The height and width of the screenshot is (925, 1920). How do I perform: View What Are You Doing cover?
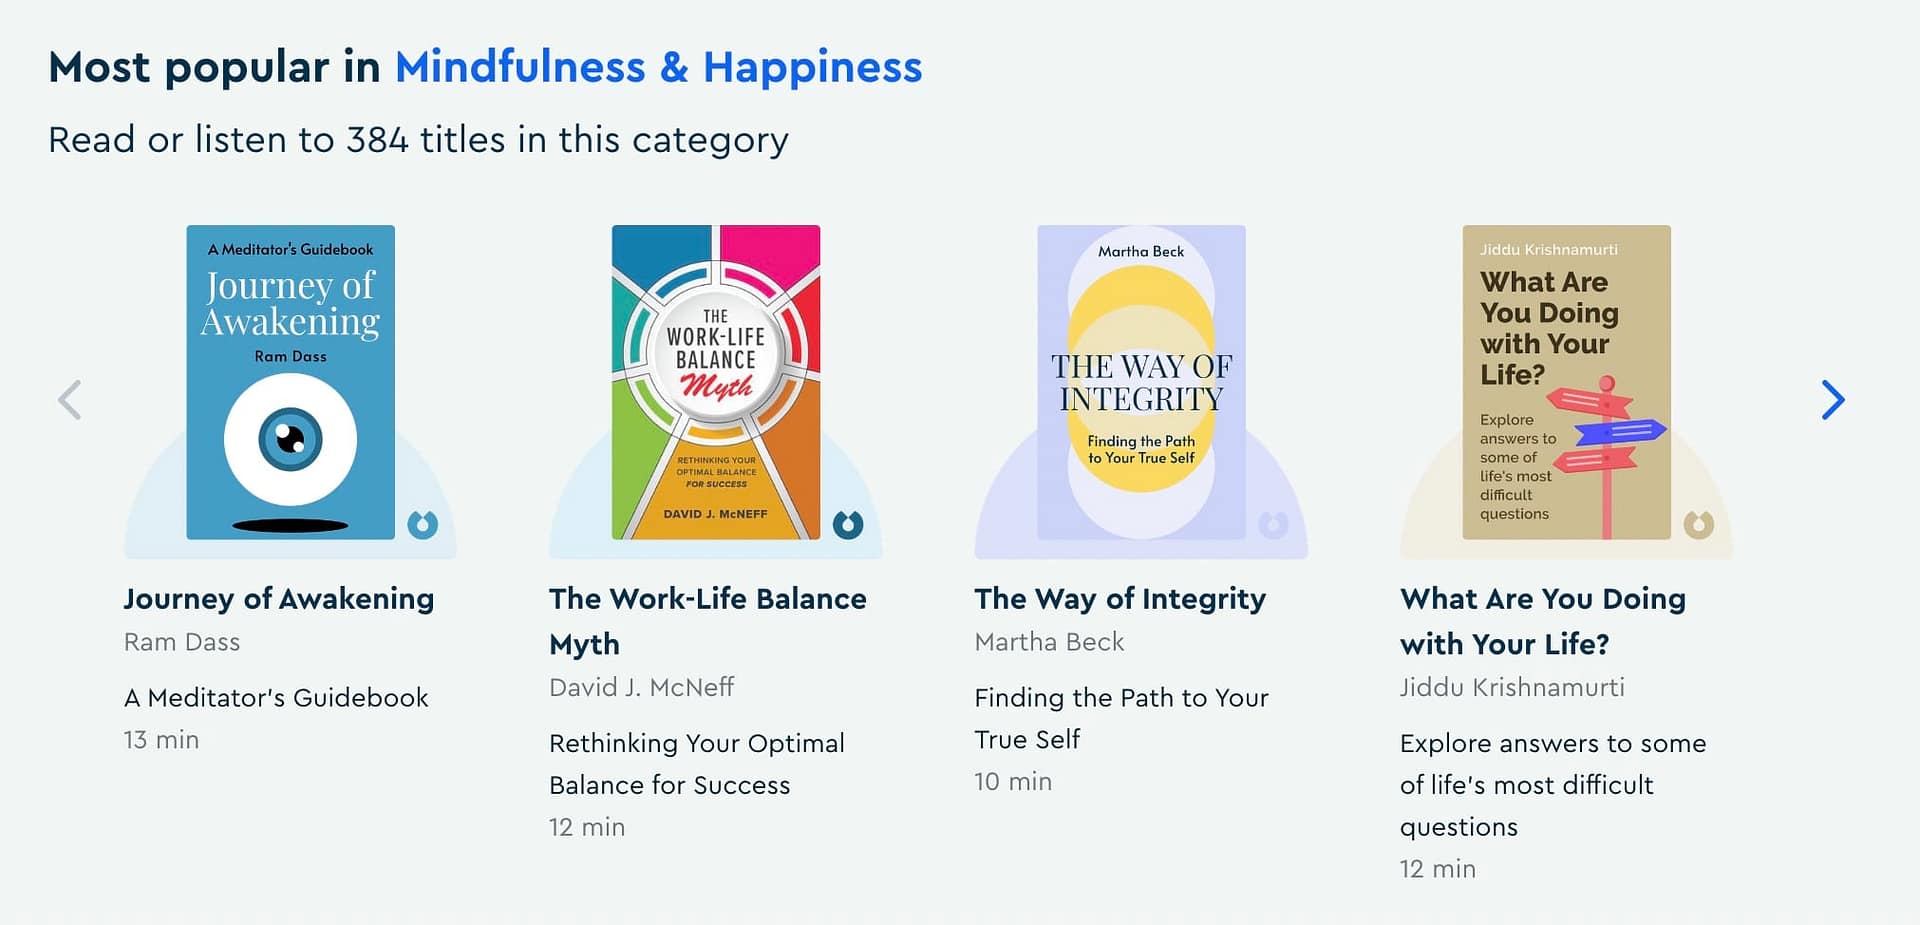(1566, 382)
